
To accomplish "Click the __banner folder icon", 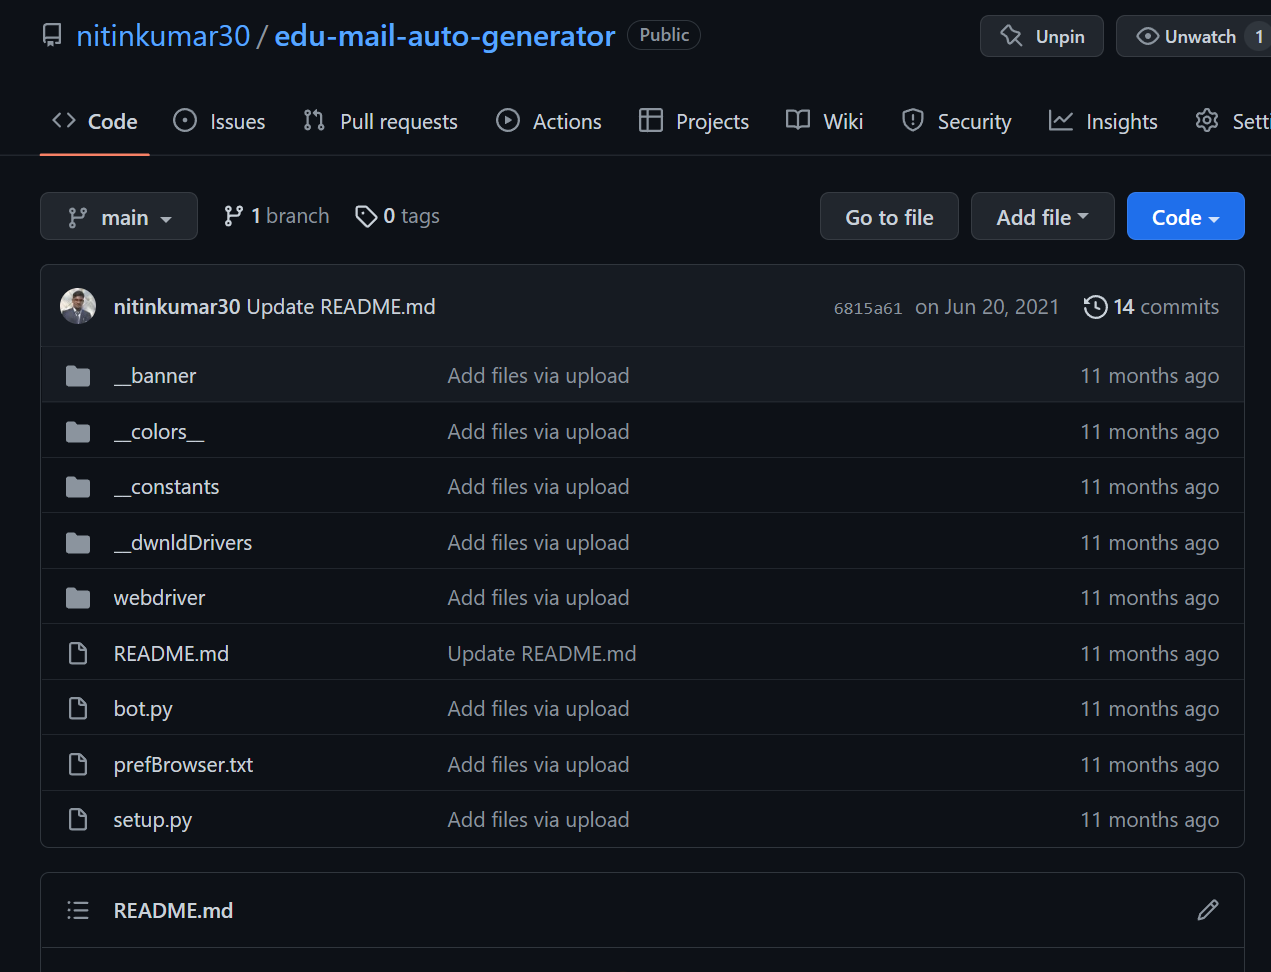I will coord(78,376).
